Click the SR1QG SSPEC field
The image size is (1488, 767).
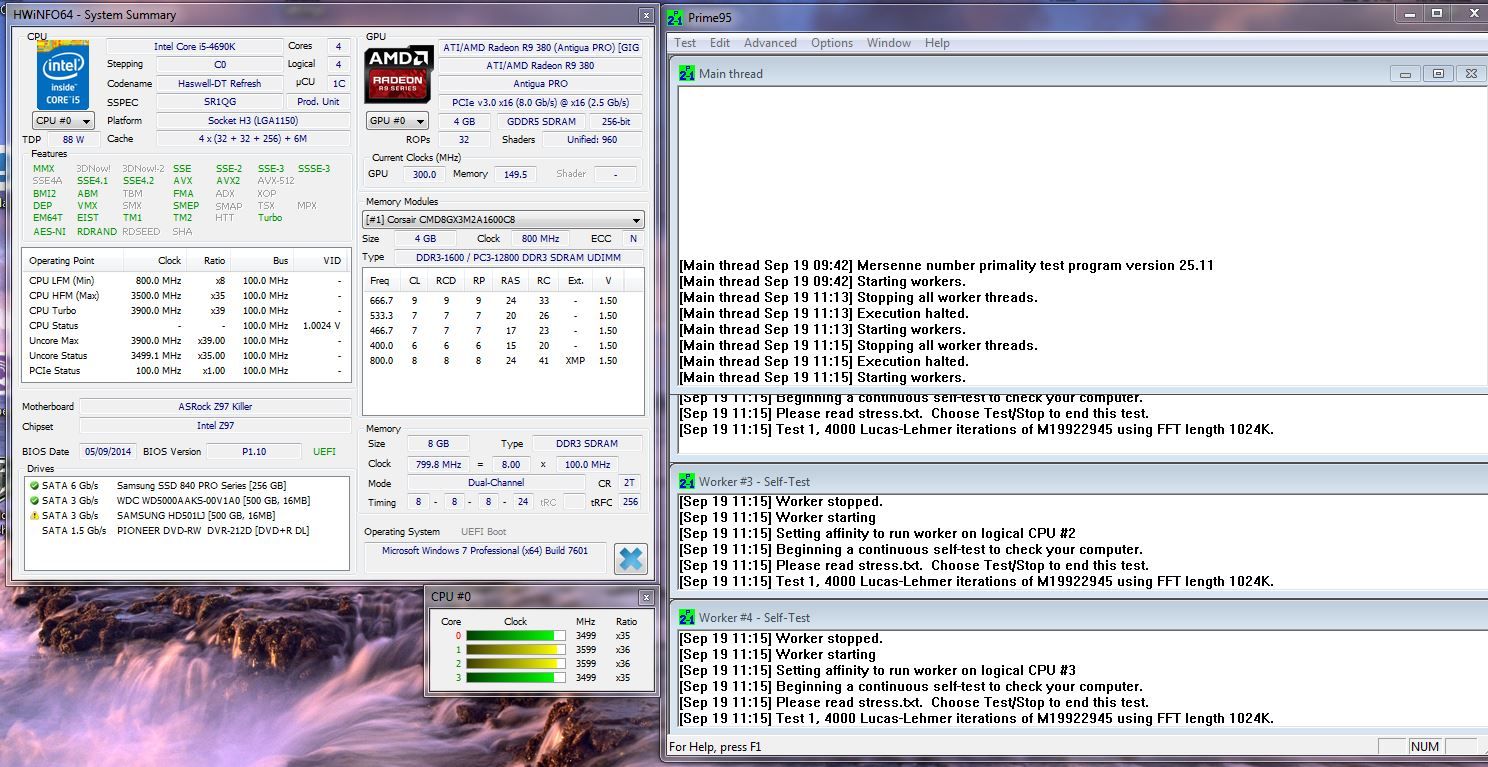coord(218,102)
